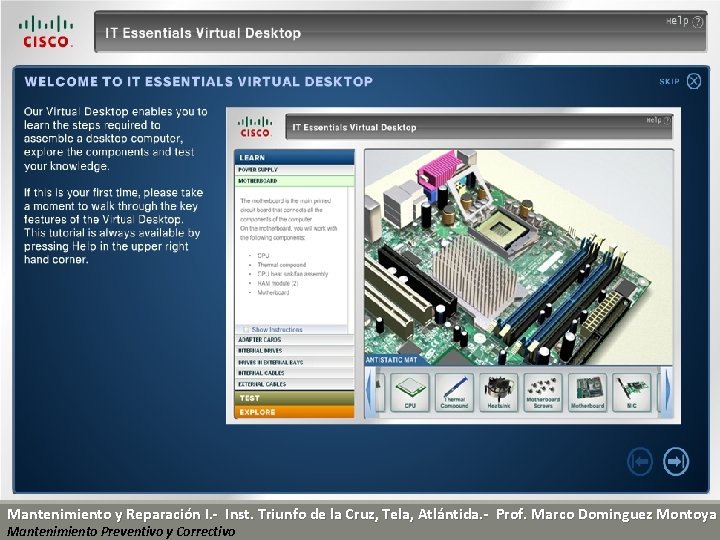720x540 pixels.
Task: Close the welcome tutorial with the X icon
Action: (694, 81)
